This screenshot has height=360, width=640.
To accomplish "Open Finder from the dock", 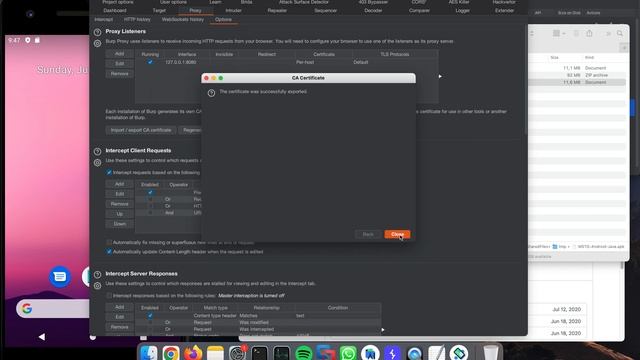I will [149, 353].
